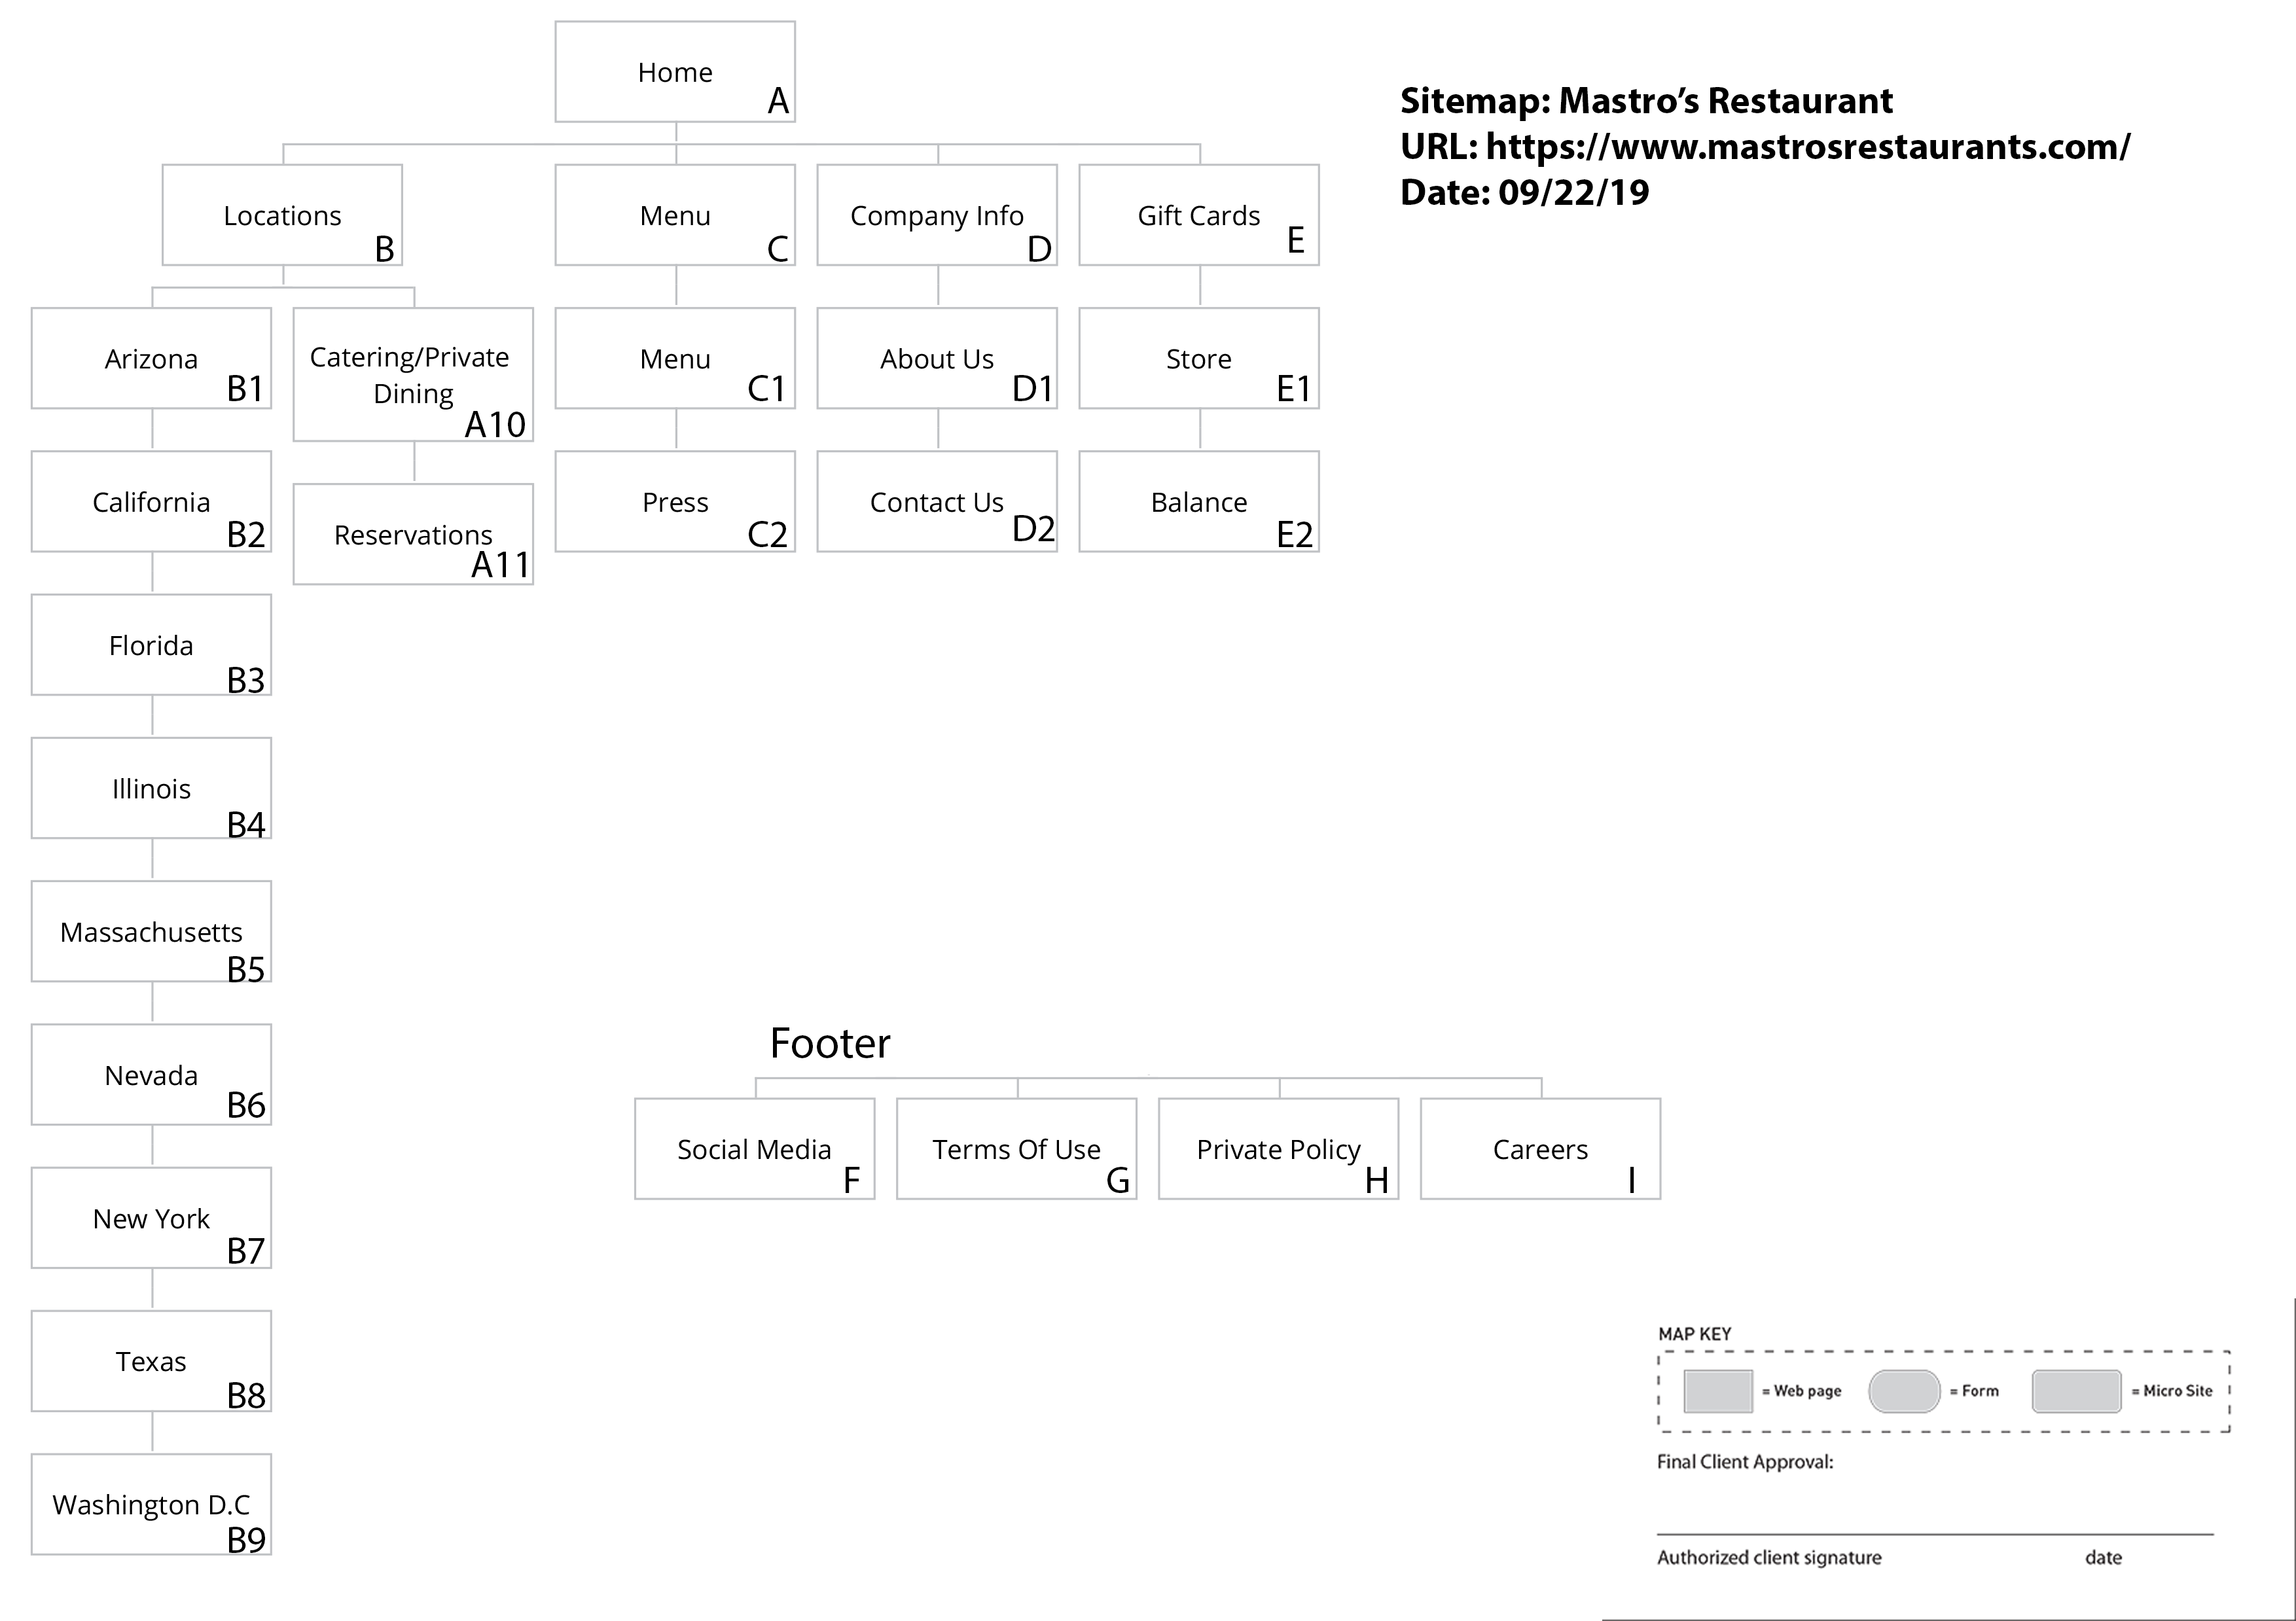Select the Reservations box A11
The height and width of the screenshot is (1621, 2296).
click(413, 534)
